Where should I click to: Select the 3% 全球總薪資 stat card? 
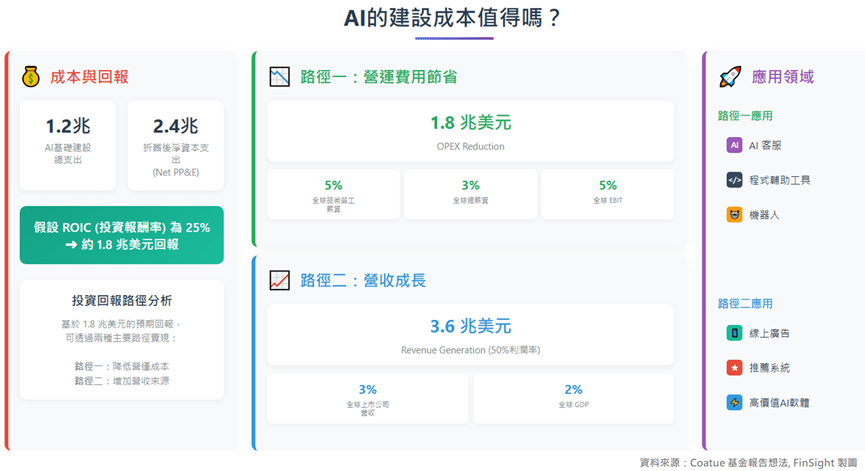[x=470, y=193]
